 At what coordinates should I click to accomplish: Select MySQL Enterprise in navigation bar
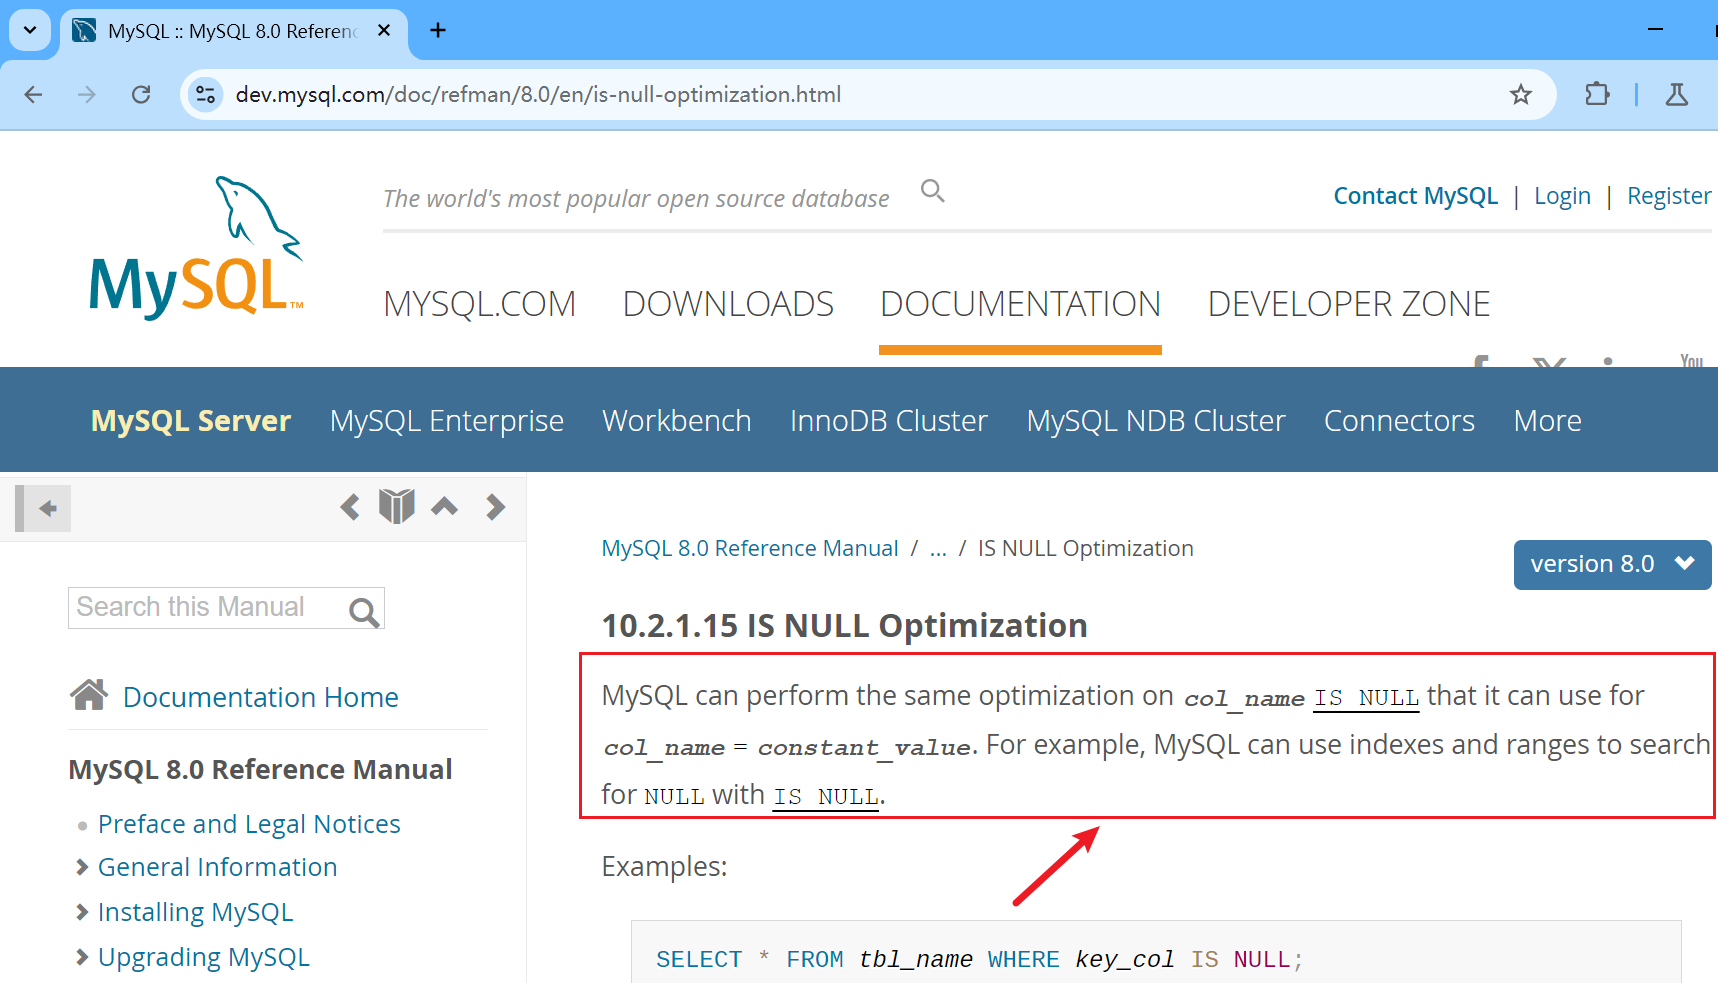pos(447,421)
